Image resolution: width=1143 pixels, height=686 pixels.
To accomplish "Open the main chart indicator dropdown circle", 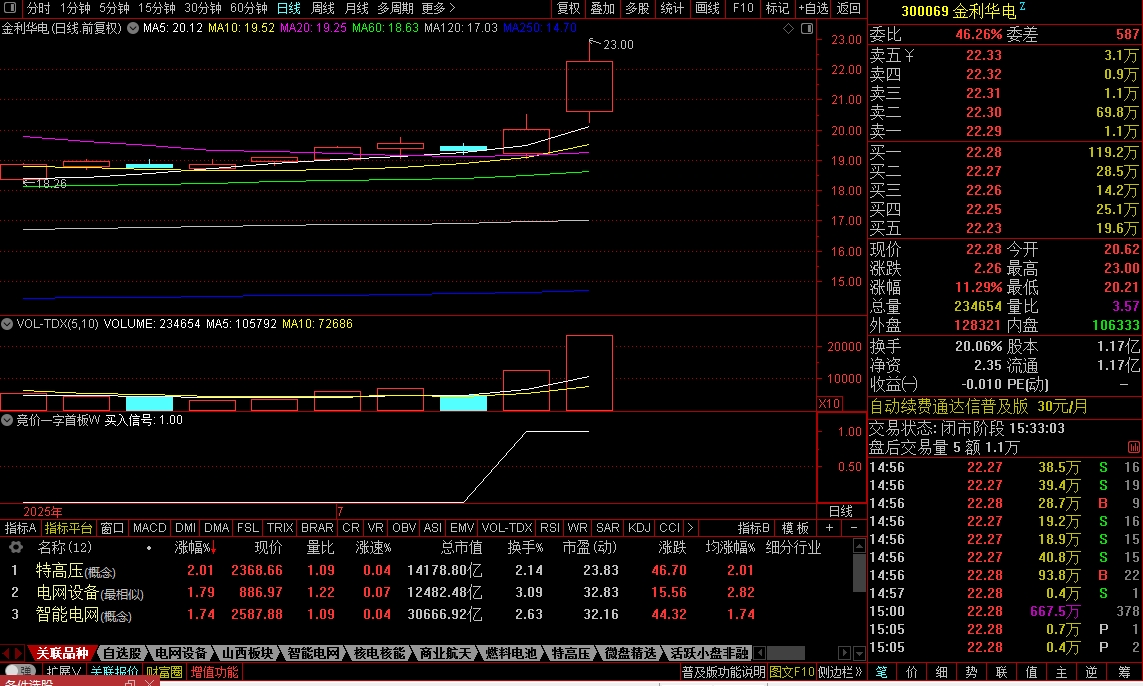I will [x=133, y=28].
